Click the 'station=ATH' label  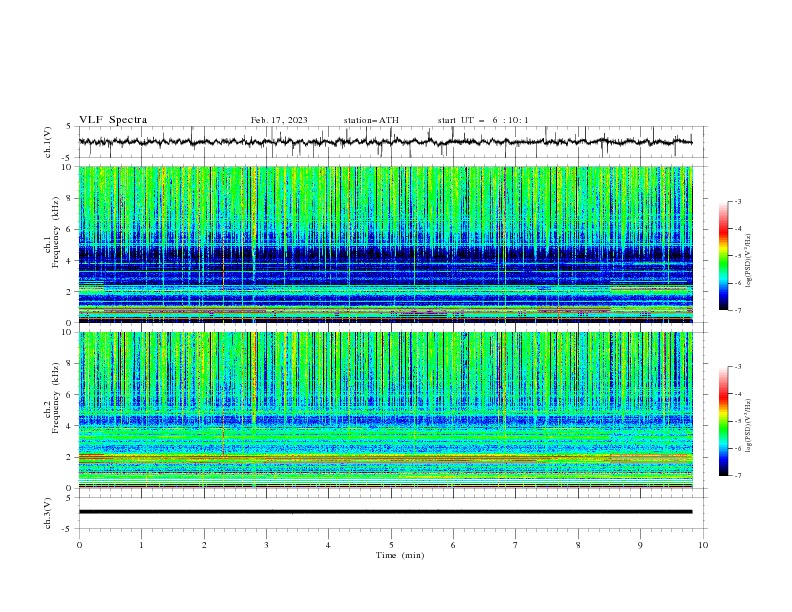tap(371, 120)
